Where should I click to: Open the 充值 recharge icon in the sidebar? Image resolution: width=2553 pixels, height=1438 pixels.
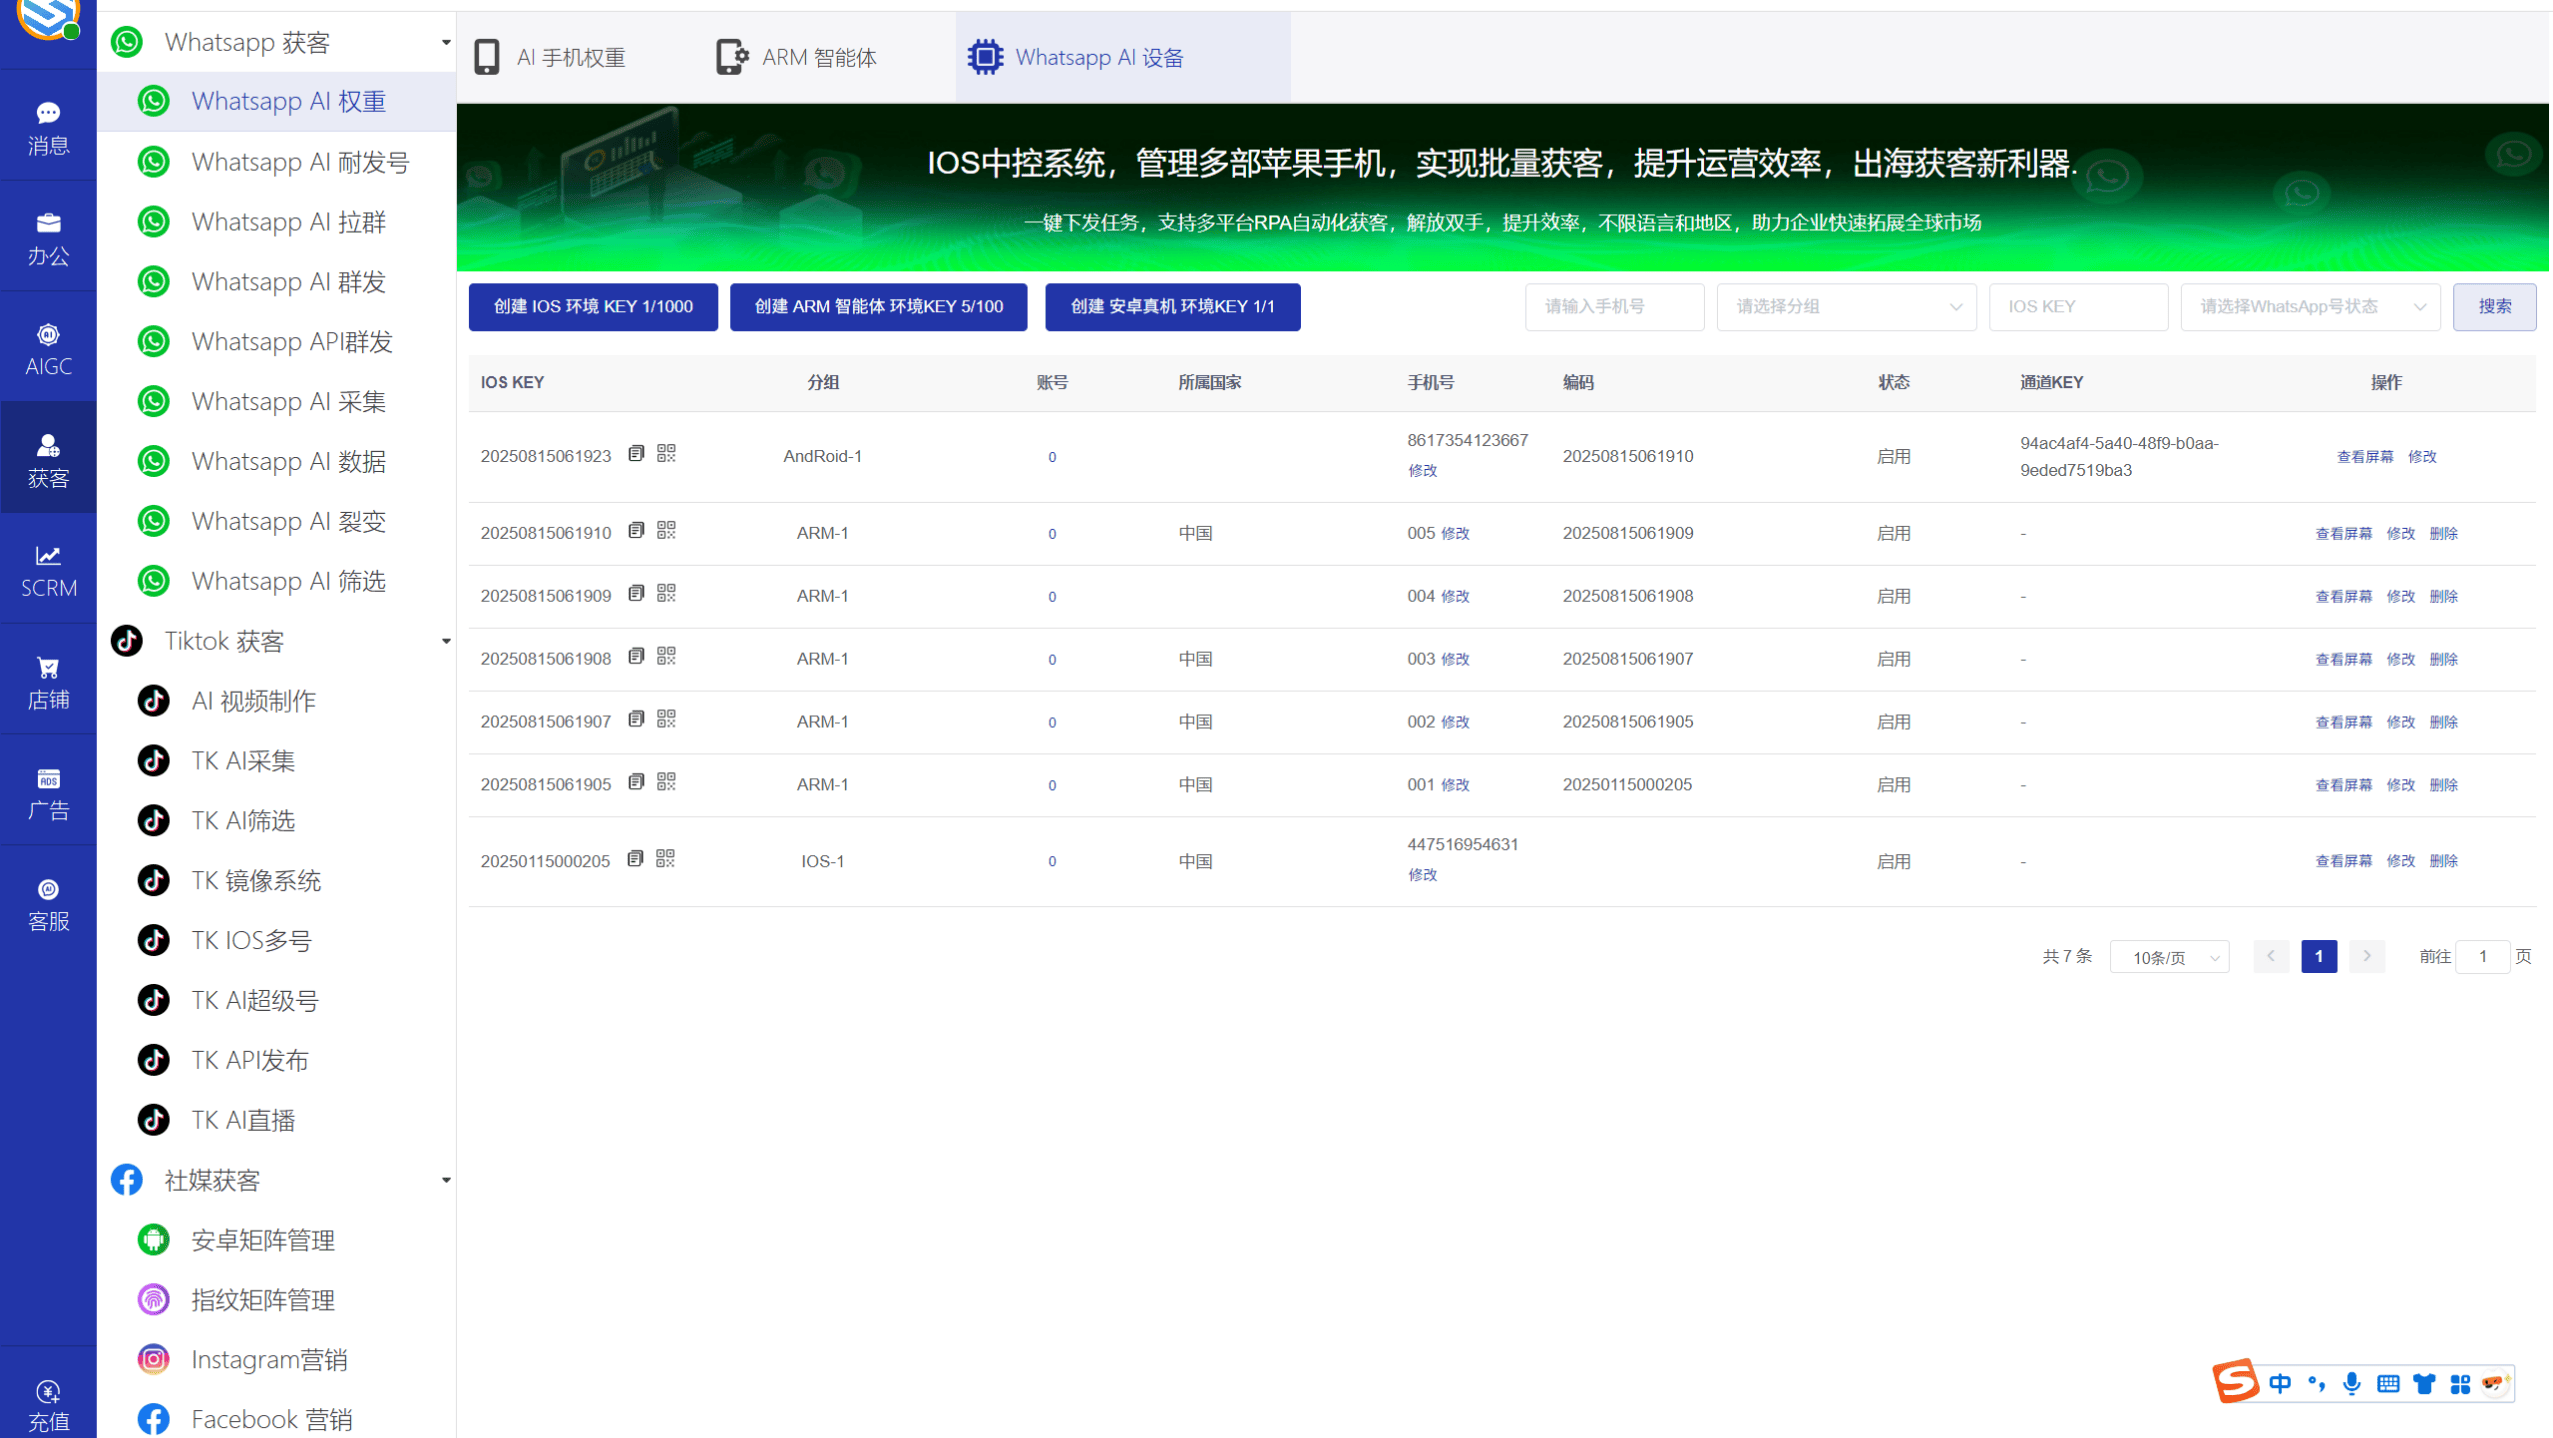(x=48, y=1400)
